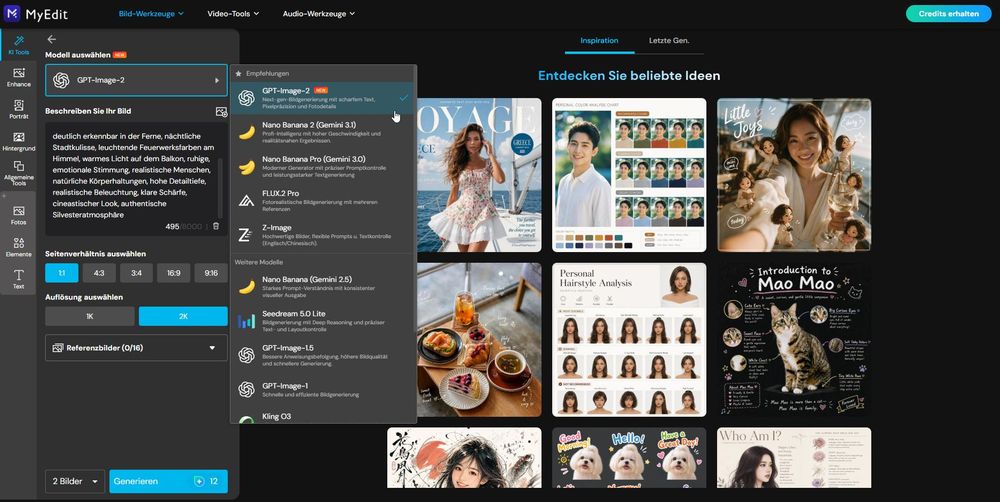Open the Porträt sidebar tool
The width and height of the screenshot is (1000, 502).
click(x=18, y=110)
